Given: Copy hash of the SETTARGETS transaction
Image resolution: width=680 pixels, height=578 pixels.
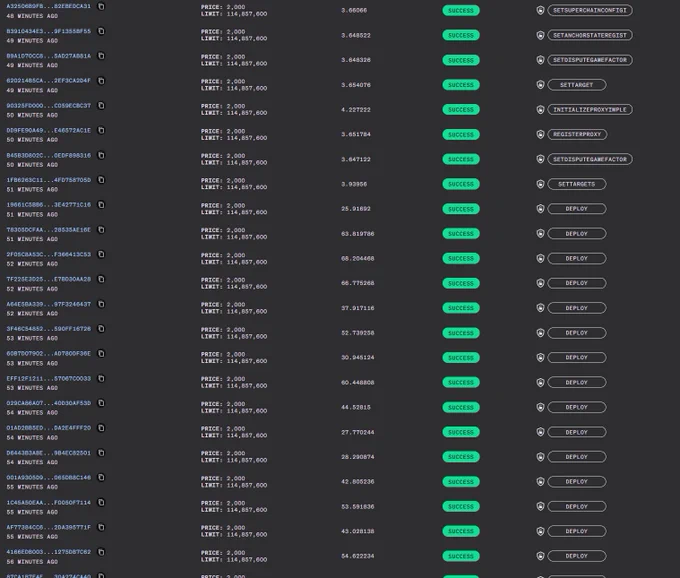Looking at the screenshot, I should click(101, 180).
